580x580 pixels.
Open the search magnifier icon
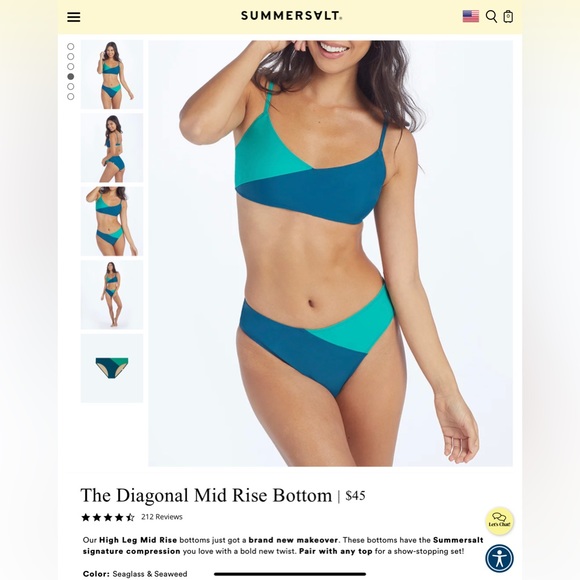pyautogui.click(x=491, y=17)
